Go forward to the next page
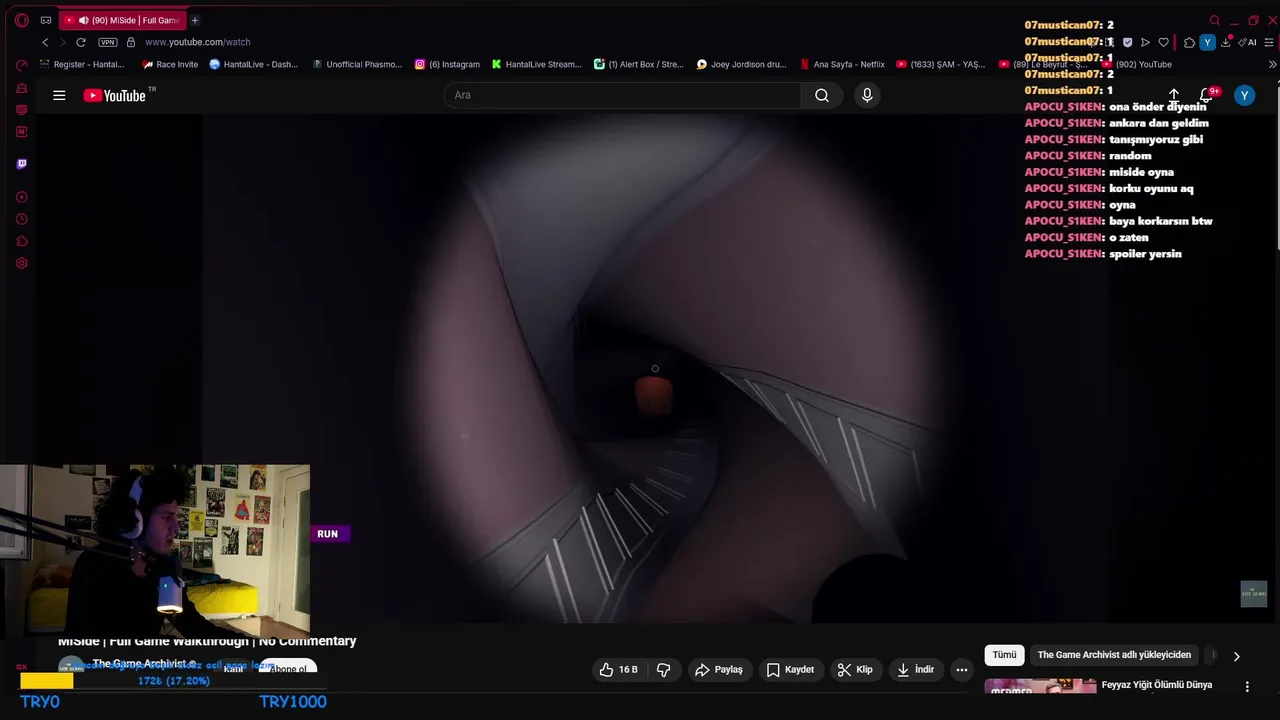The image size is (1280, 720). click(63, 42)
